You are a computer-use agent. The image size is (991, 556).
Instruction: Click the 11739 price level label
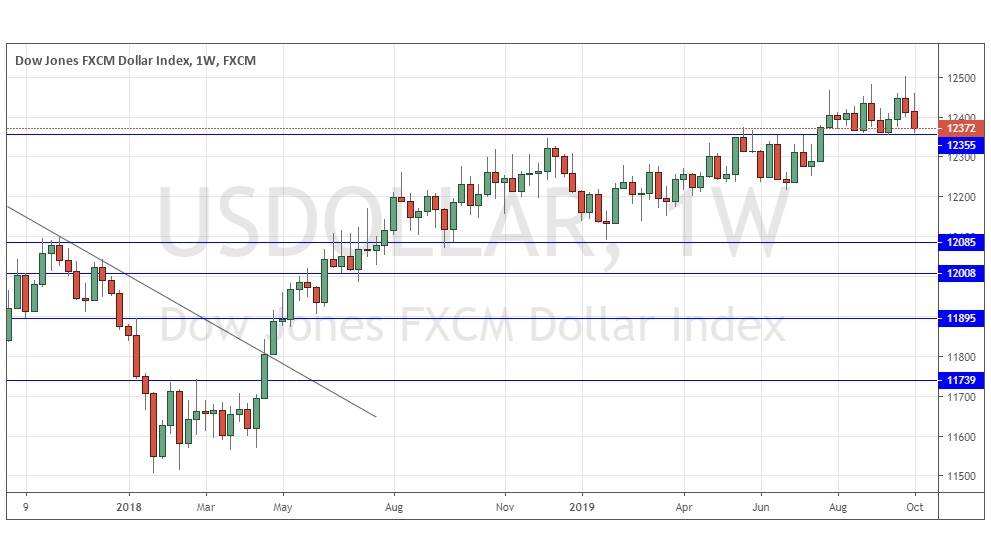[x=961, y=380]
